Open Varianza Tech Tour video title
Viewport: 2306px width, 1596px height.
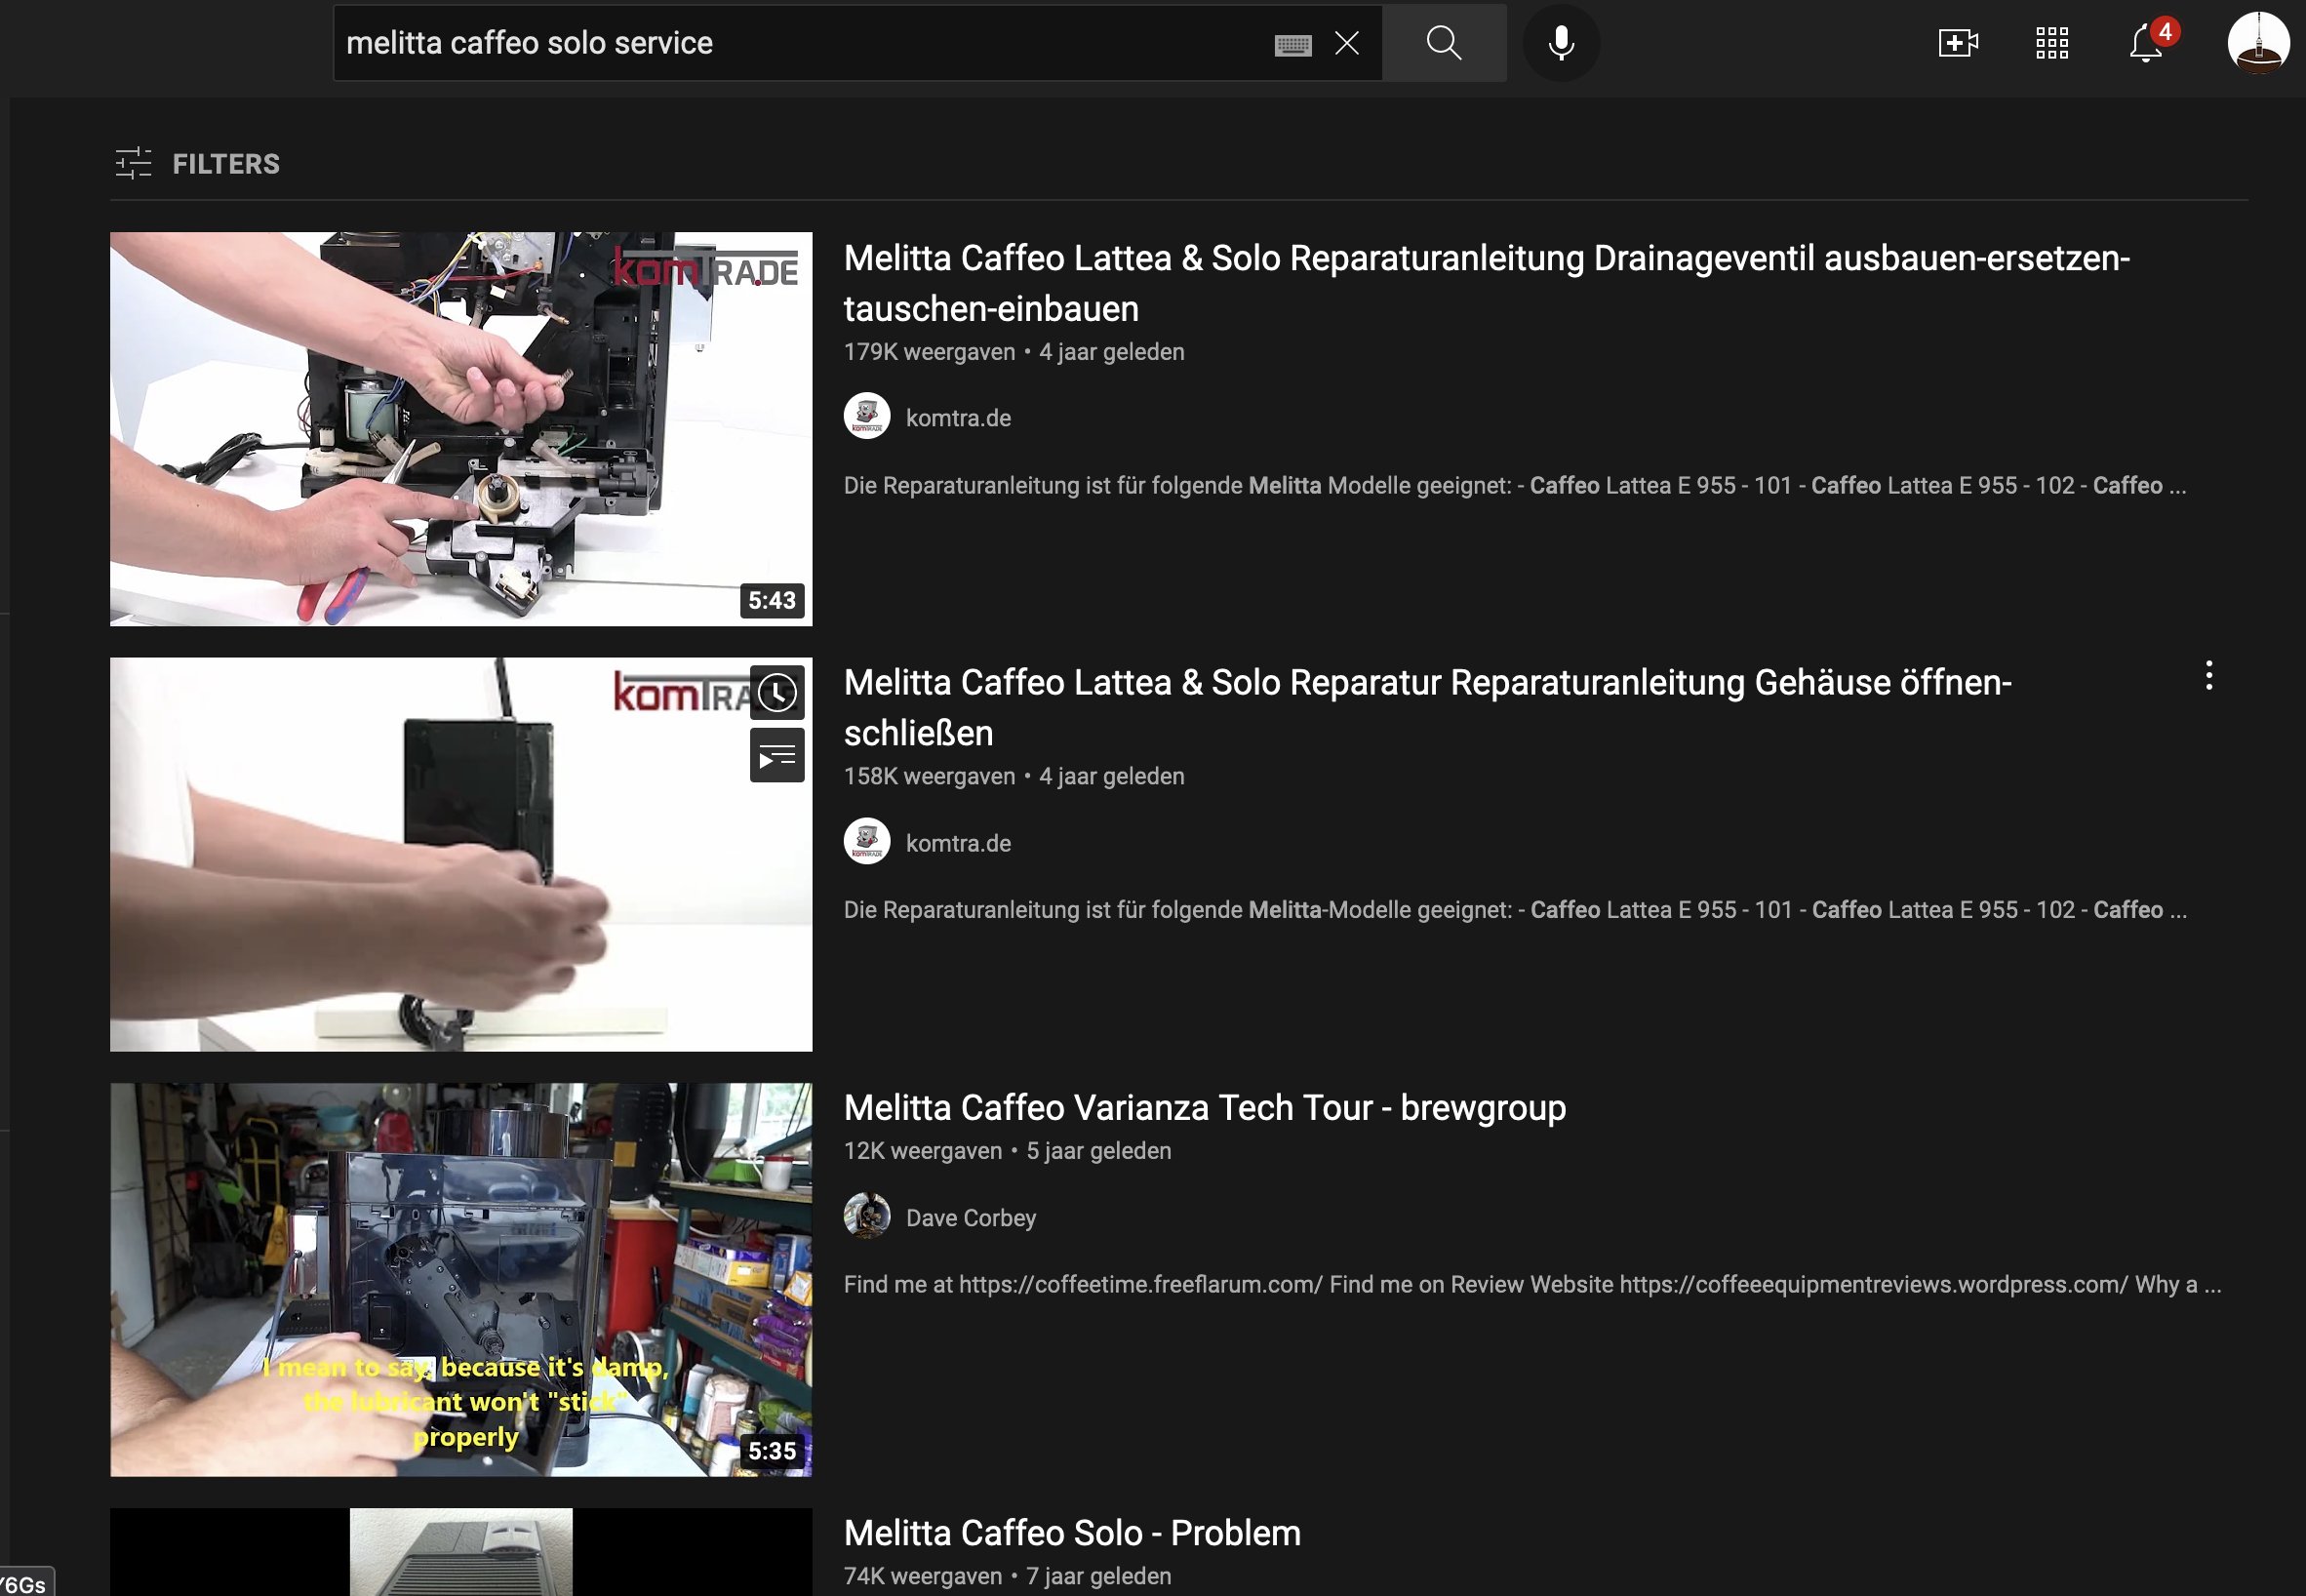1204,1107
